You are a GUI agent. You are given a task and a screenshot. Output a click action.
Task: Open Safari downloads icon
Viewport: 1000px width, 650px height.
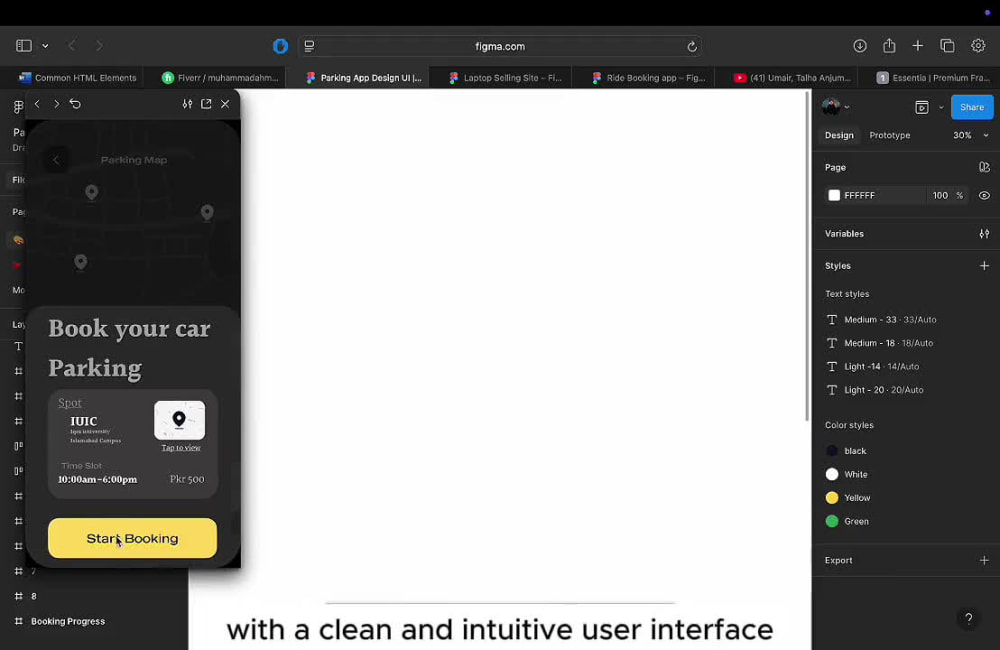tap(860, 46)
